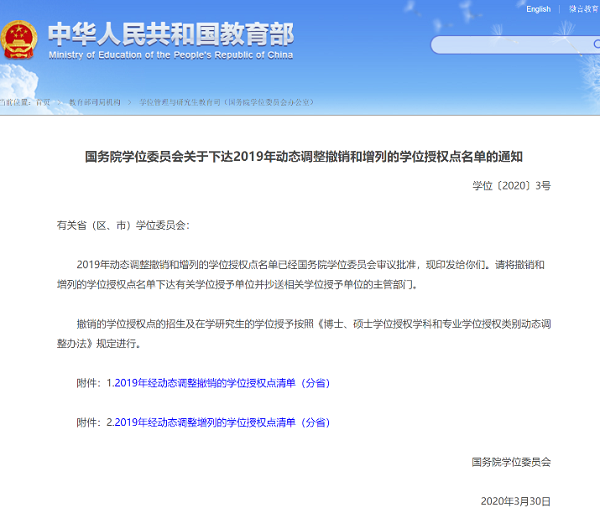Click the 中华人民共和国教育部 site title
600x513 pixels.
(x=171, y=34)
